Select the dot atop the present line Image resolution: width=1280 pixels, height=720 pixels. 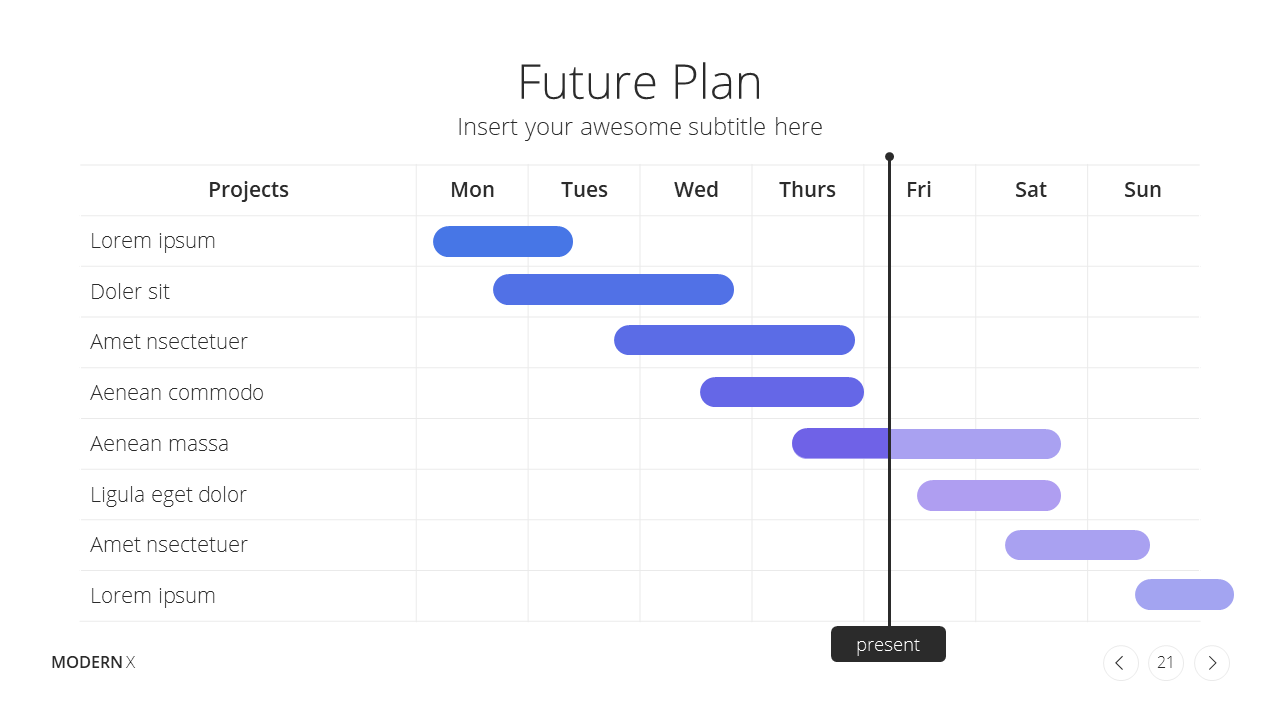click(889, 156)
